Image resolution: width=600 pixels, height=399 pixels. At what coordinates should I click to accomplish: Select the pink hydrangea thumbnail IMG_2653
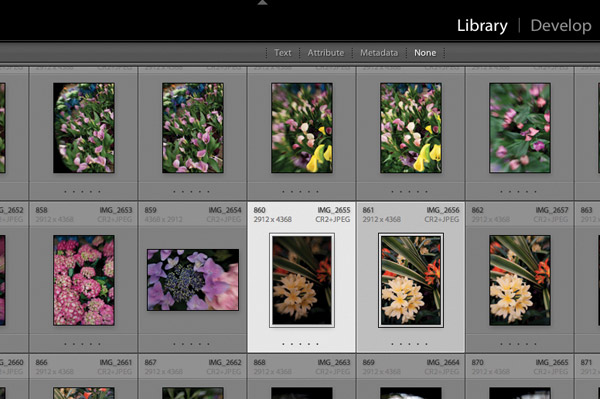(84, 280)
